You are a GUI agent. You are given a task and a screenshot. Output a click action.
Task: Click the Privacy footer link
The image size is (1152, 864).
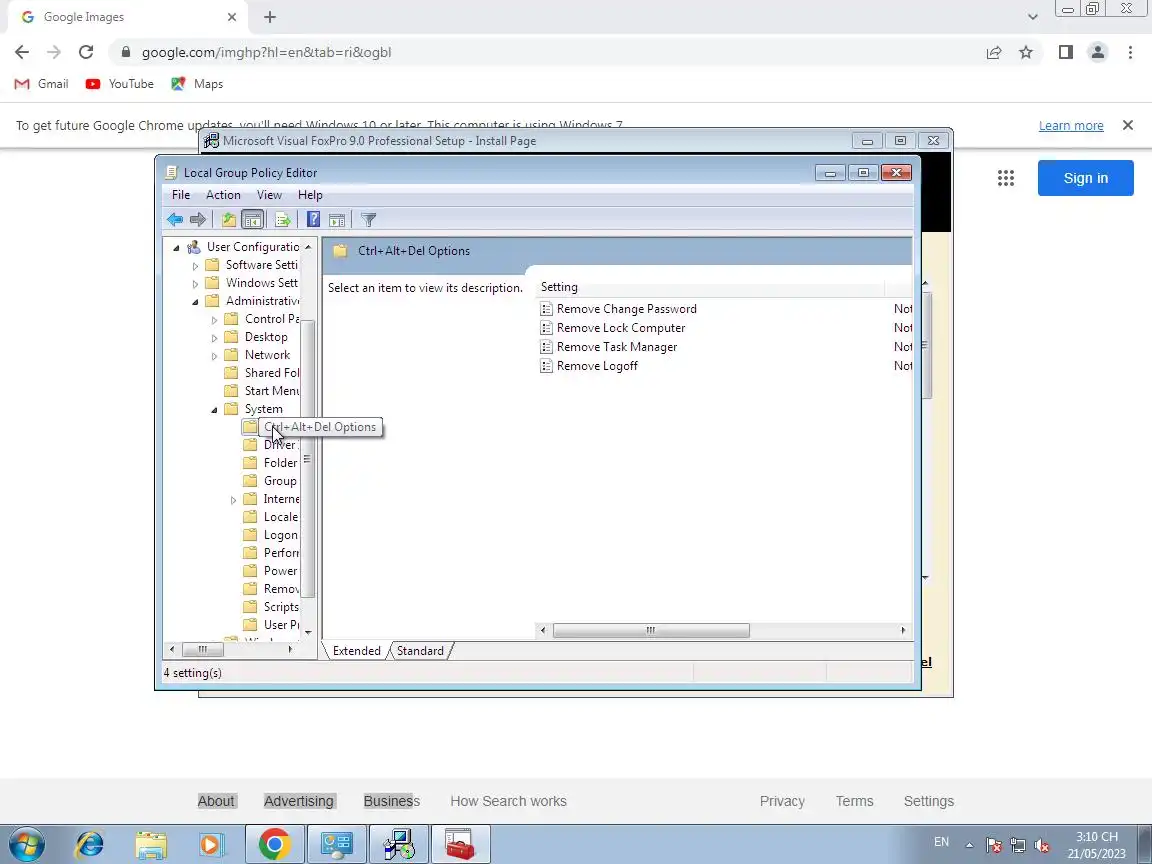782,801
